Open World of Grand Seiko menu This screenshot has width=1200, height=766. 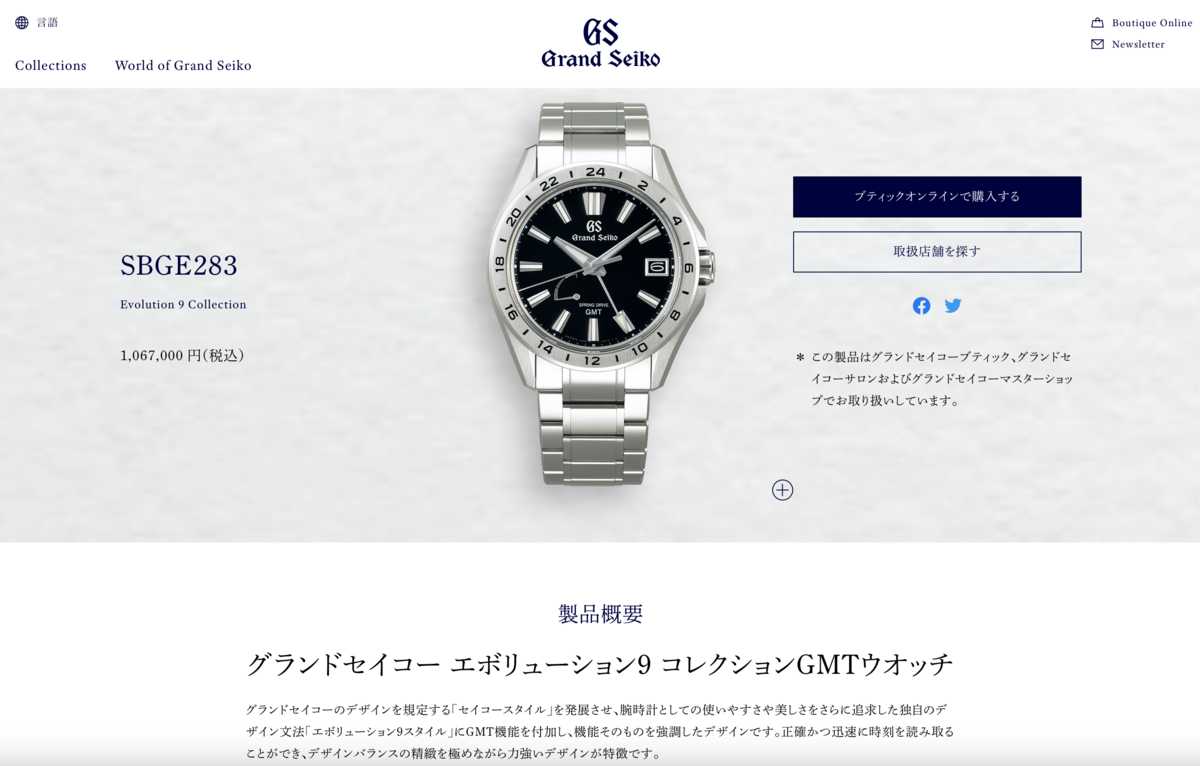[183, 66]
